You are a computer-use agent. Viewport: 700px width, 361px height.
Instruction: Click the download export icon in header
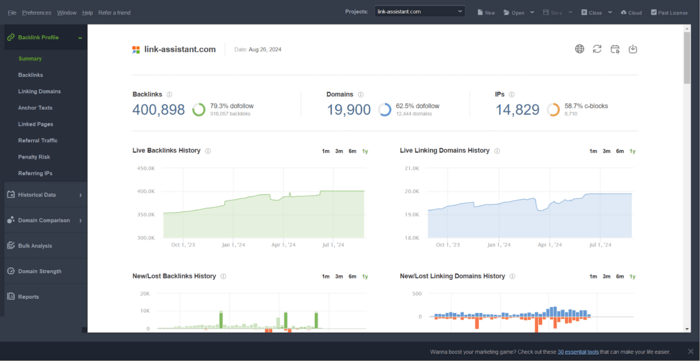[633, 49]
